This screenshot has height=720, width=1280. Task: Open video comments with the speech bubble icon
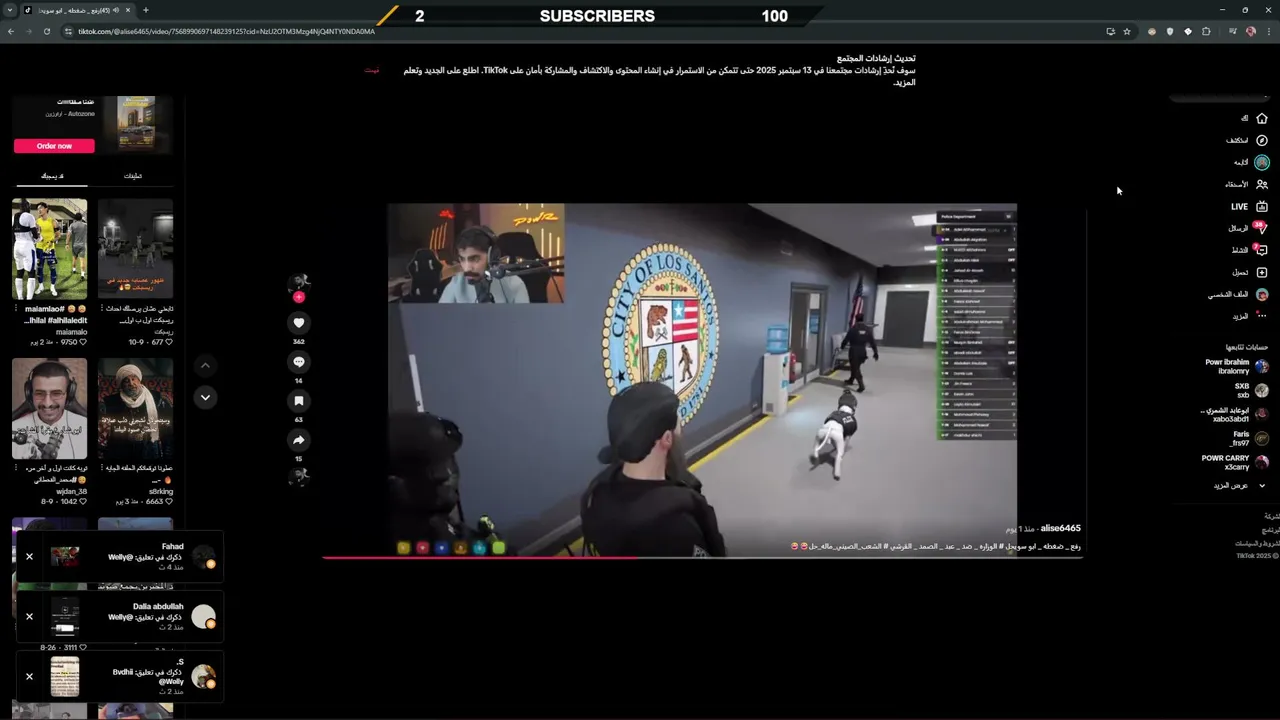coord(298,362)
